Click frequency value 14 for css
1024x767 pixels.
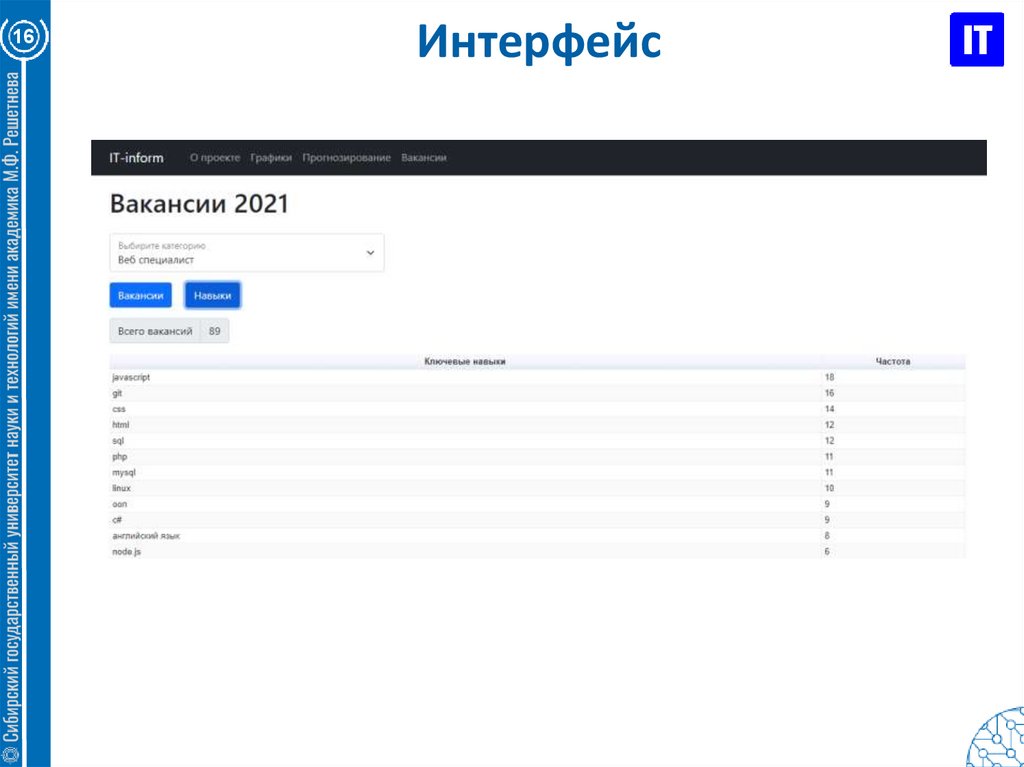point(829,409)
